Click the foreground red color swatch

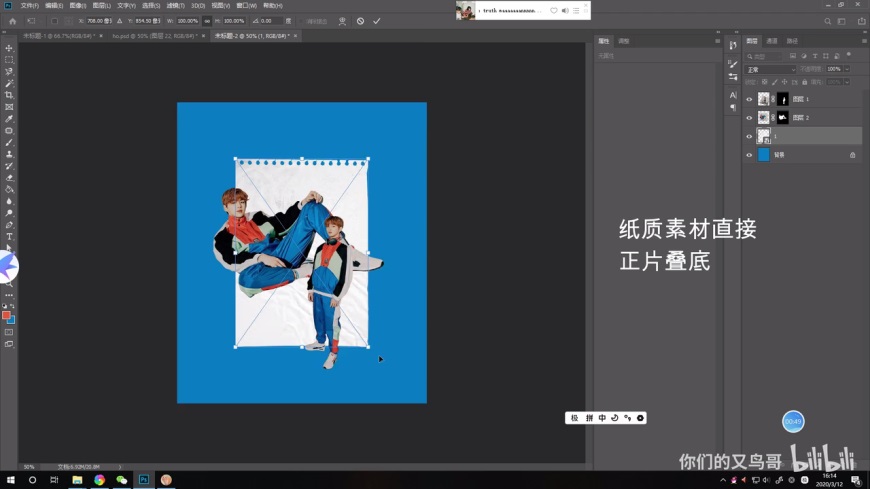(x=6, y=315)
